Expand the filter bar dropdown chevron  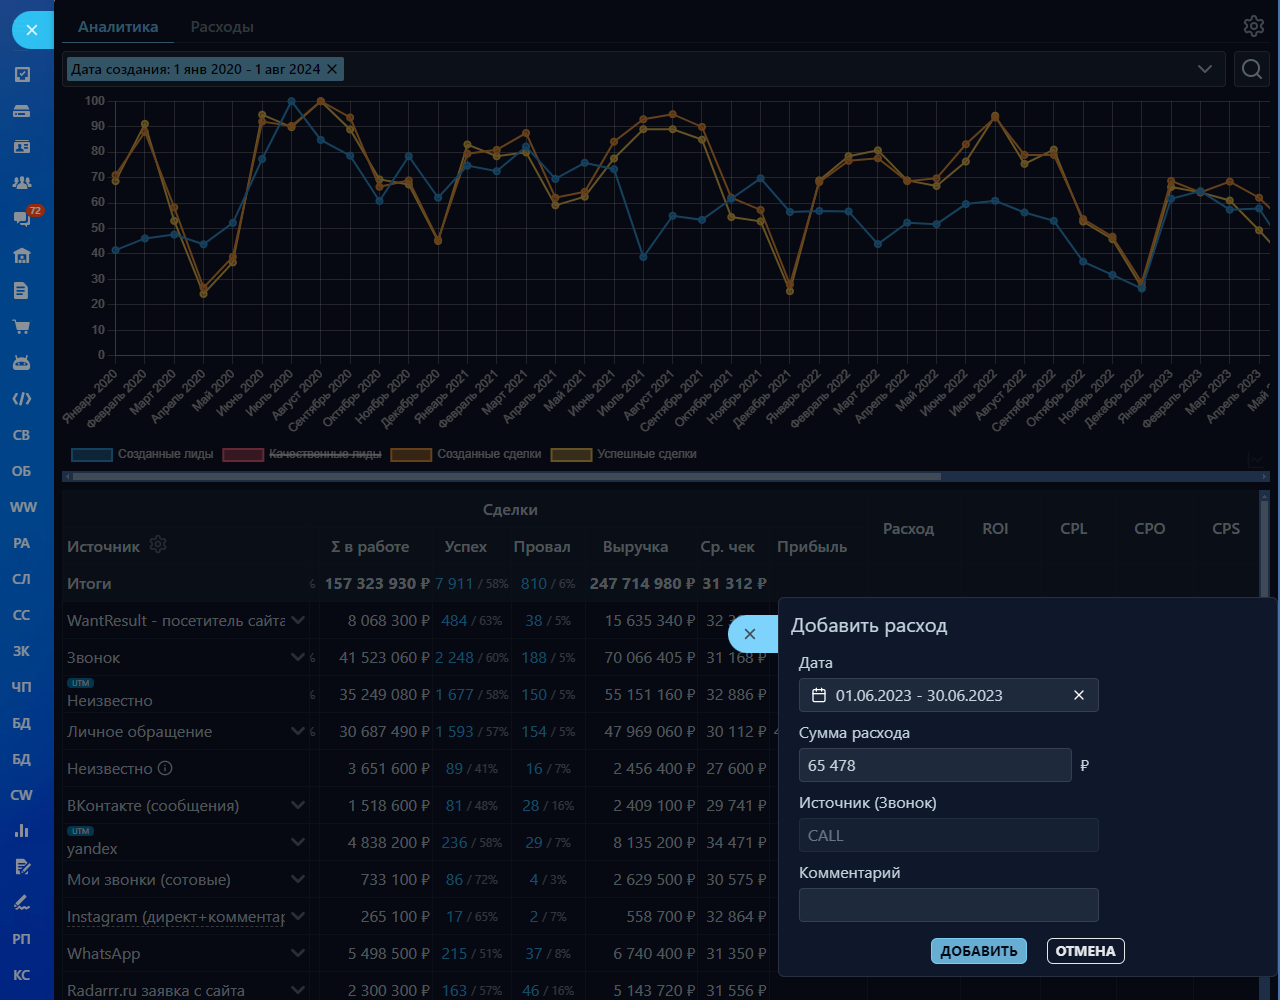click(1205, 69)
